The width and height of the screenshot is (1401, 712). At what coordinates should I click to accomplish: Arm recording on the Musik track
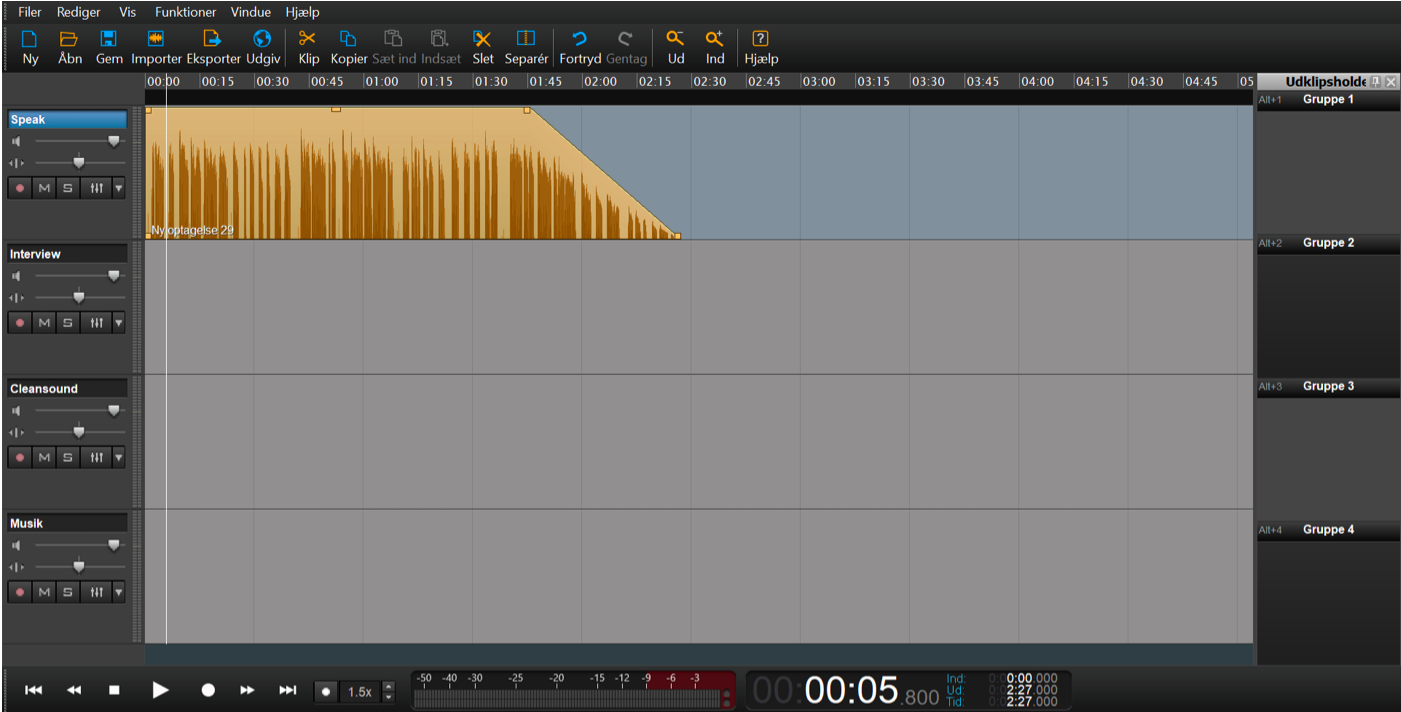pos(19,592)
